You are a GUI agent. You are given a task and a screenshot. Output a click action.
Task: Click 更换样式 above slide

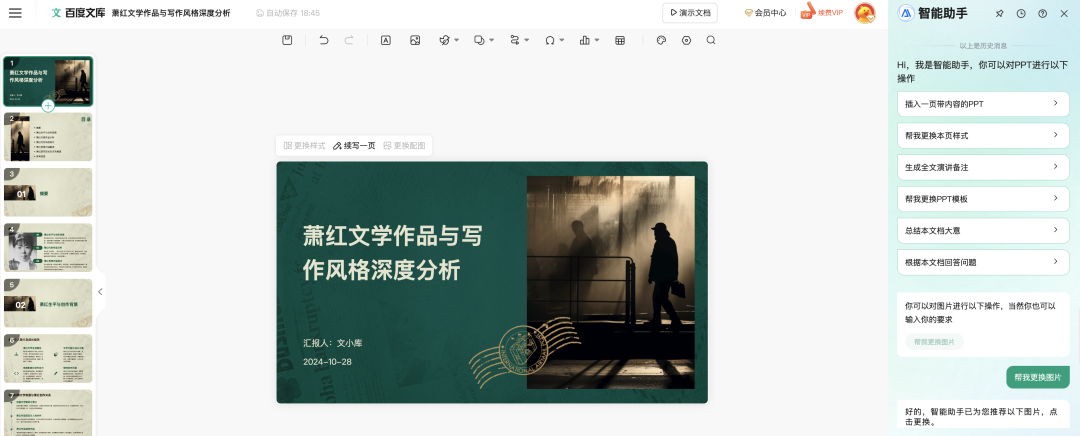[x=304, y=146]
